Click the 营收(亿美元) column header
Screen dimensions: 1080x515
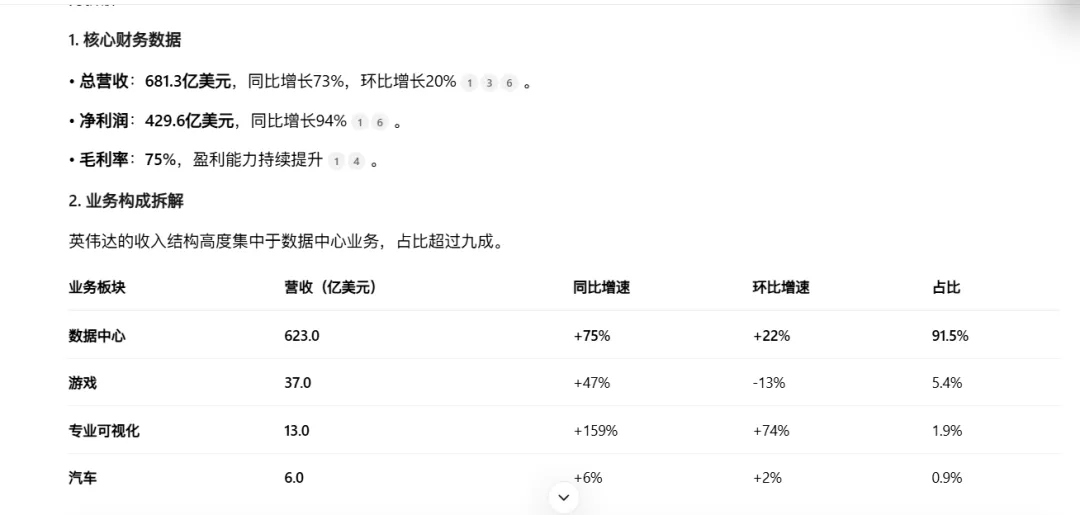(x=330, y=288)
